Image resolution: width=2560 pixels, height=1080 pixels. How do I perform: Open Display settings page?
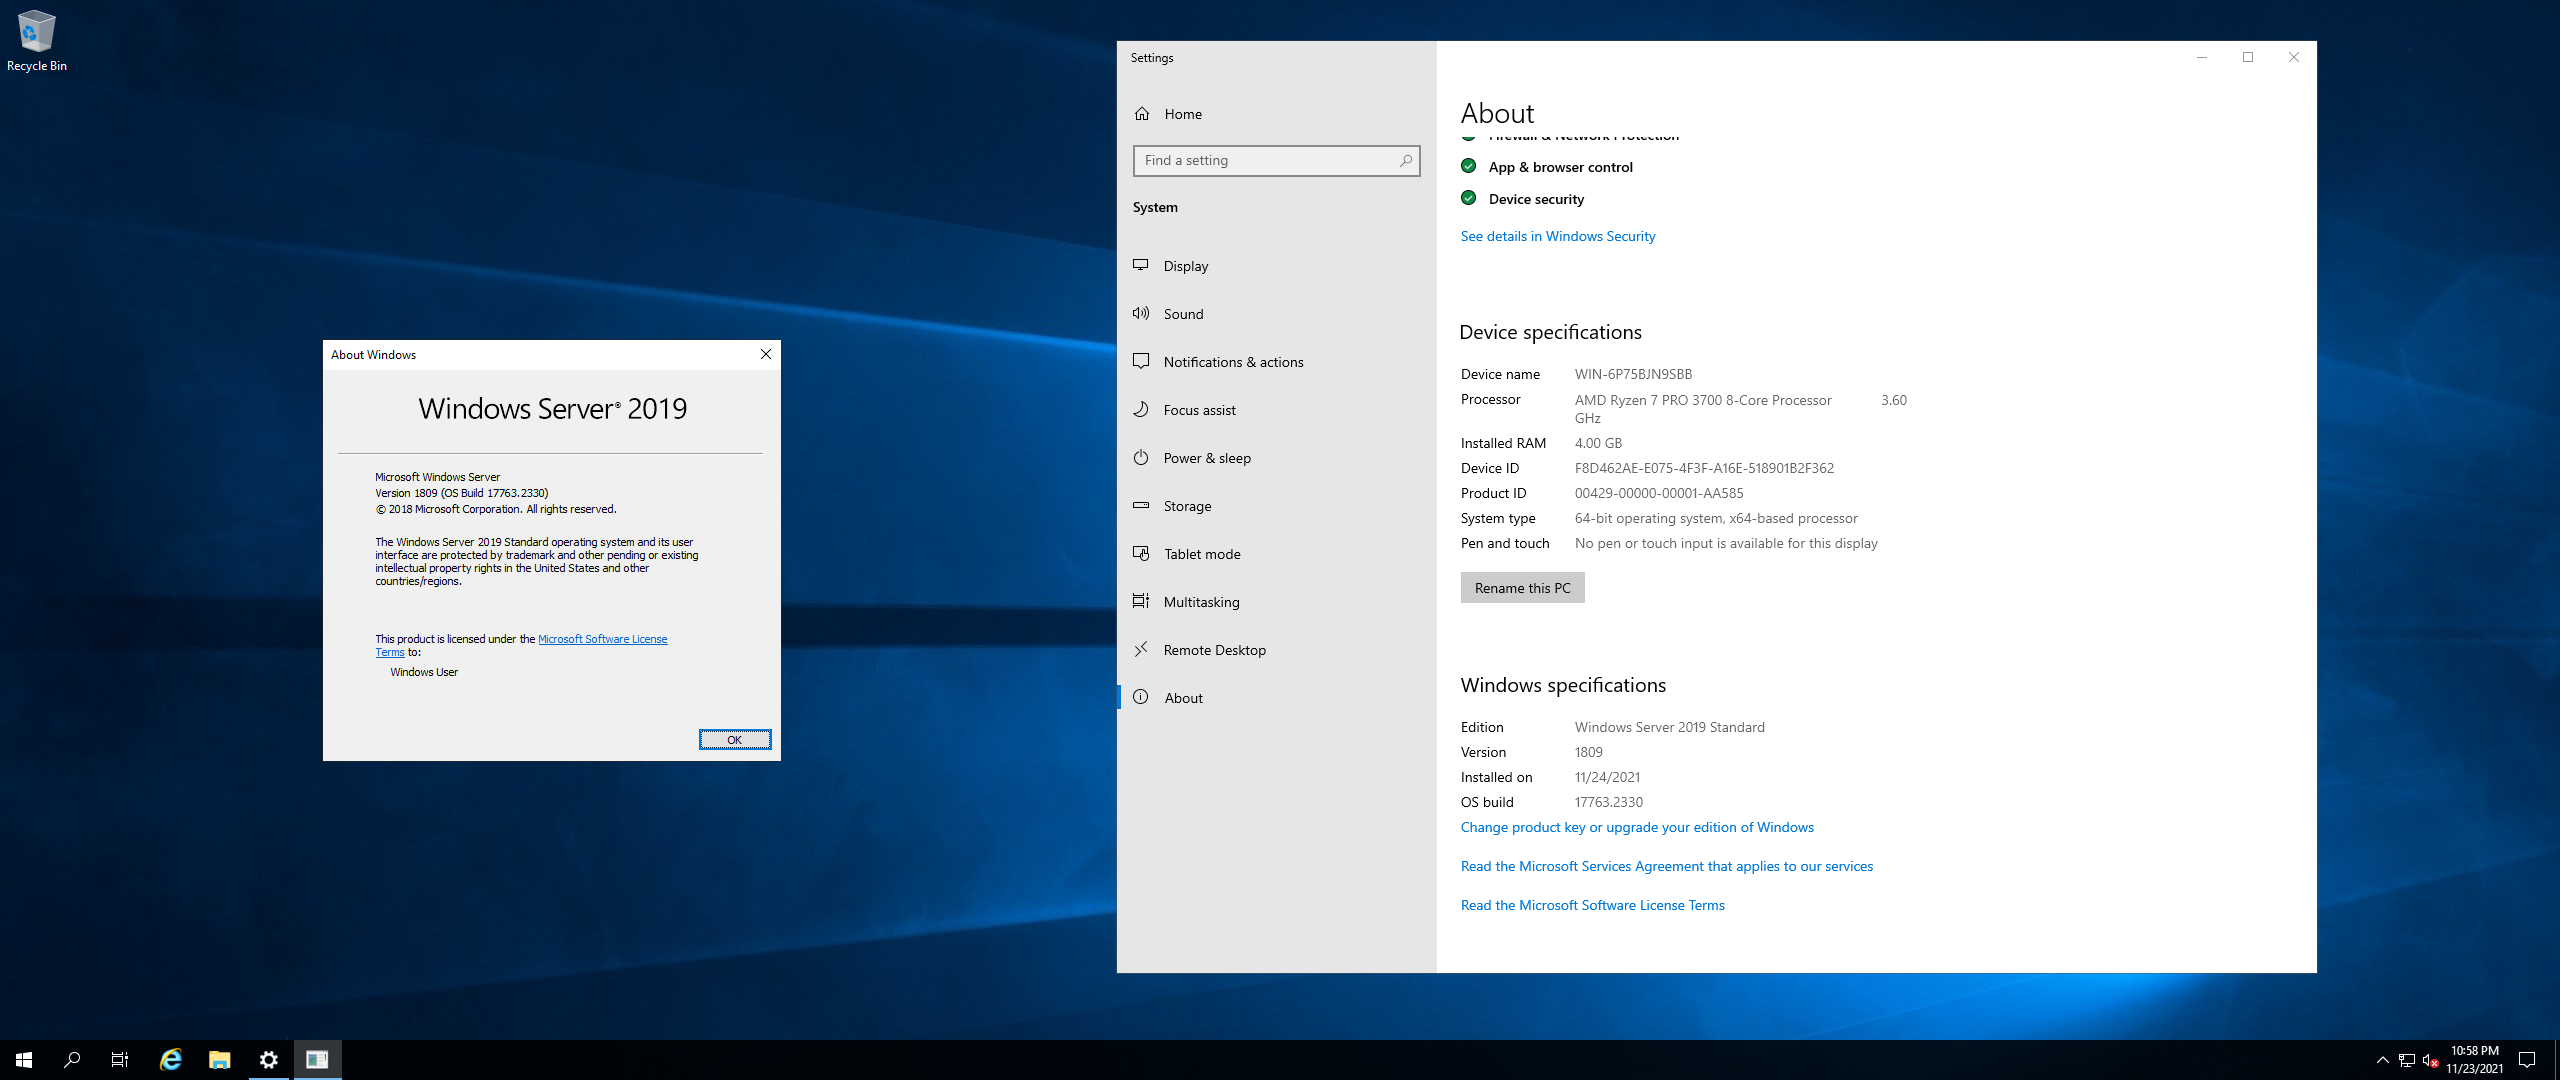click(1277, 266)
